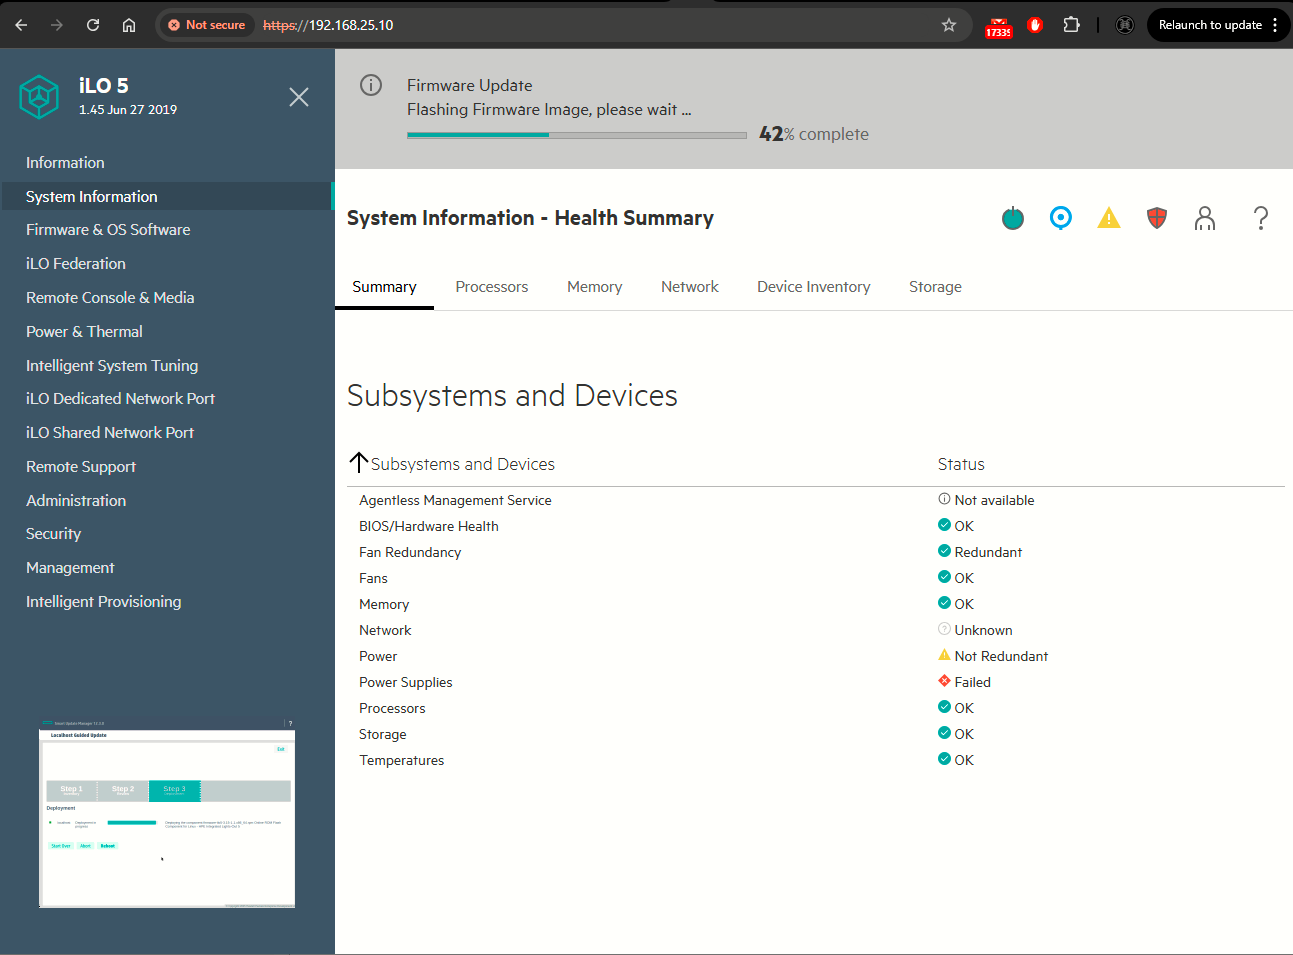1293x955 pixels.
Task: Open the Device Inventory tab
Action: 814,287
